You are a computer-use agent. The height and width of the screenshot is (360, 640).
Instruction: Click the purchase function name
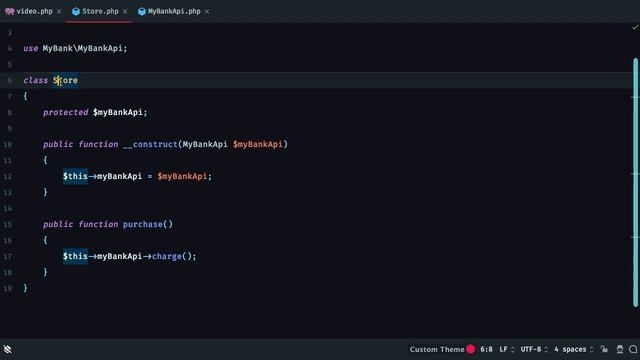(x=143, y=224)
